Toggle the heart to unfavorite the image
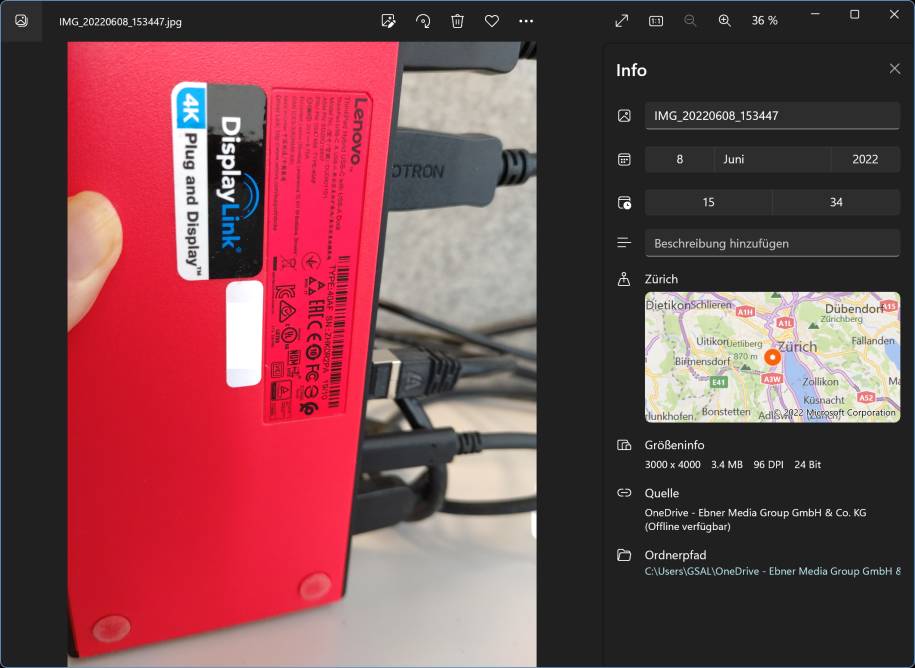The width and height of the screenshot is (915, 668). [x=491, y=20]
